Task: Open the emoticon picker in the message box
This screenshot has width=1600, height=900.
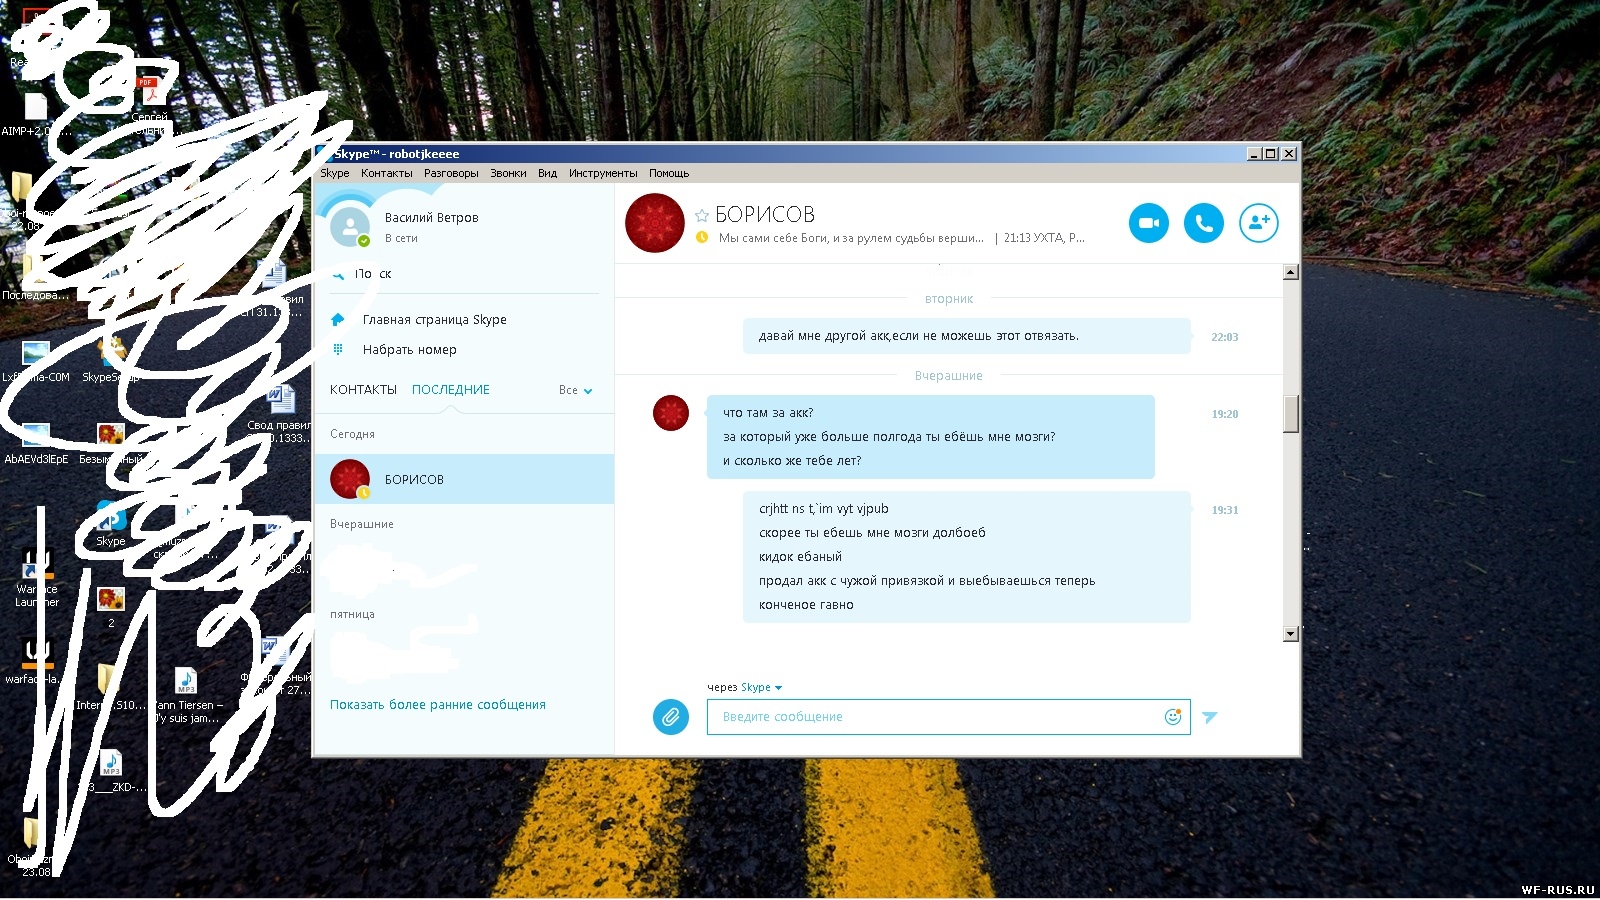Action: click(x=1173, y=717)
